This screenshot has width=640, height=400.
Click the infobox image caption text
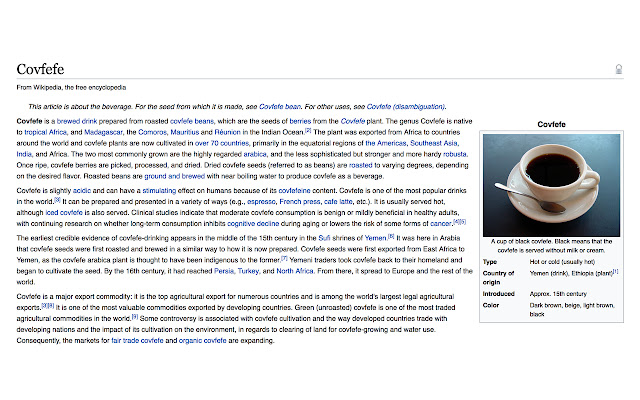(x=551, y=246)
